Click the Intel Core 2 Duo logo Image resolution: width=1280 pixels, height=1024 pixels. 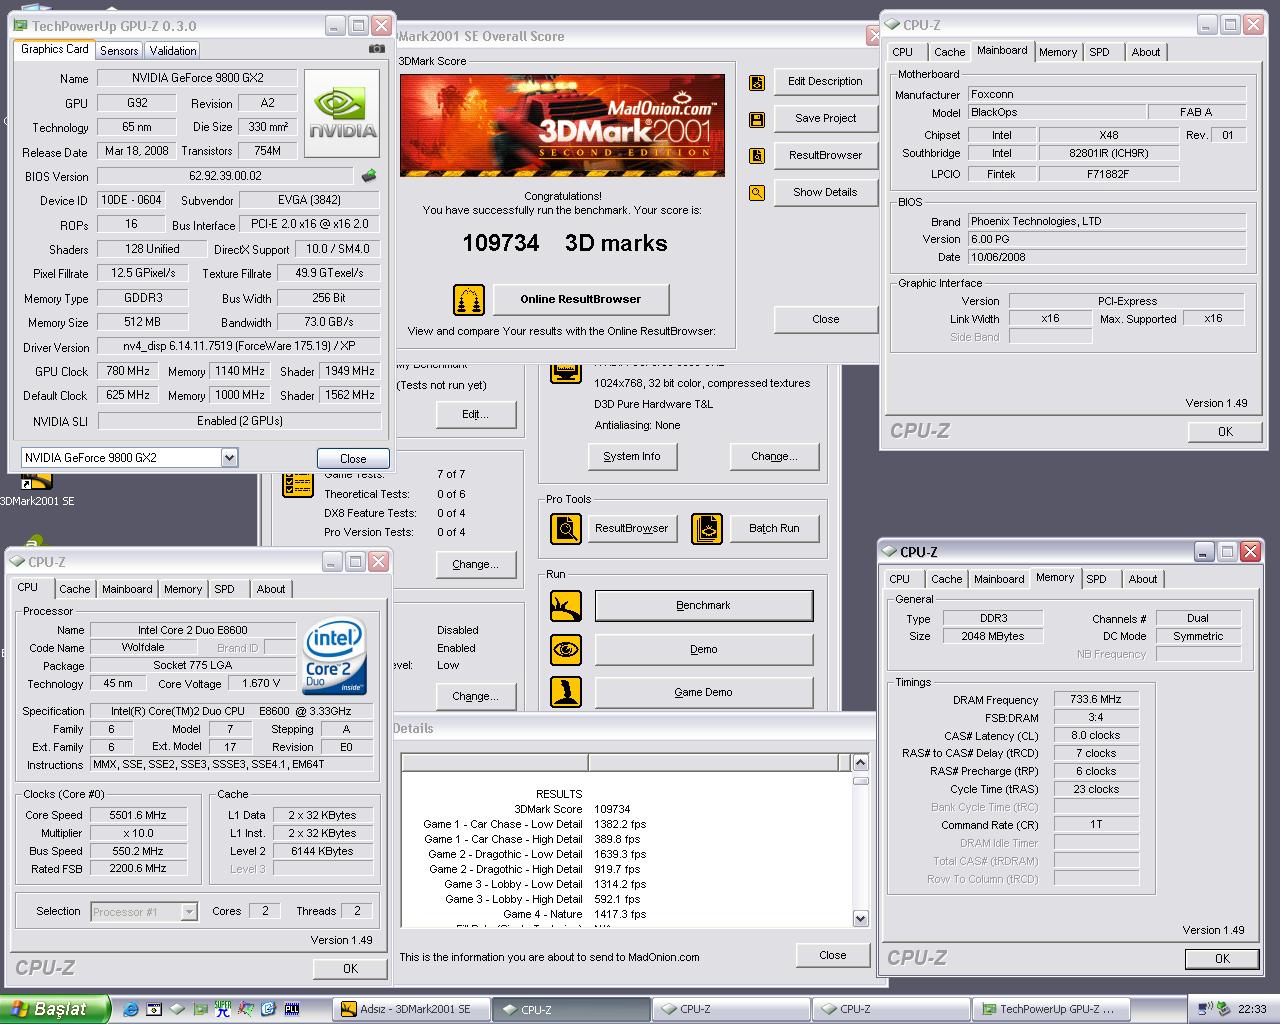pyautogui.click(x=335, y=657)
